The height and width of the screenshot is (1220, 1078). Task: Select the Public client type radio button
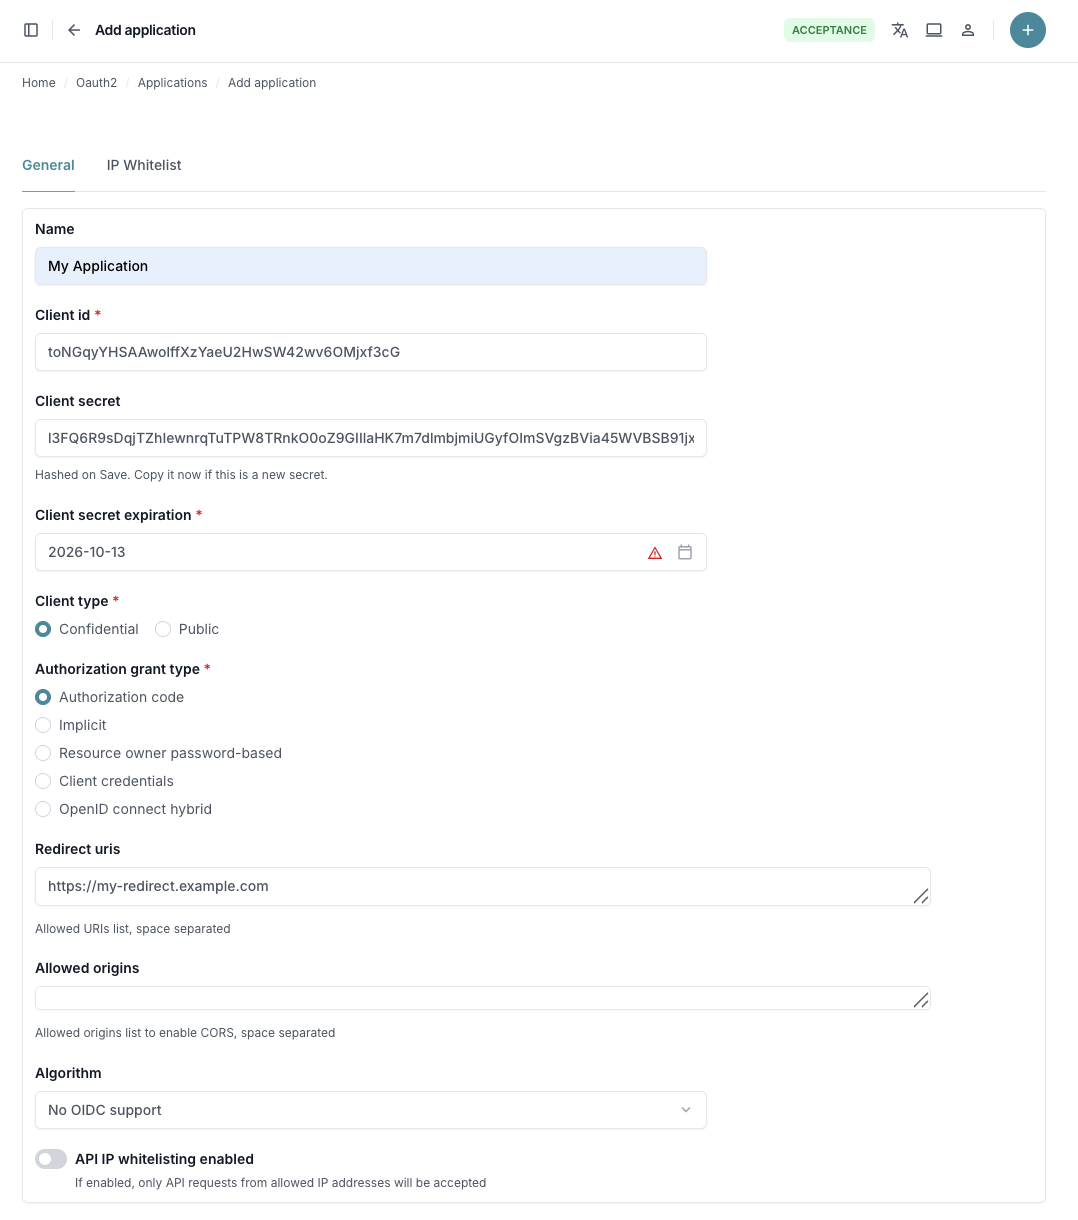tap(163, 629)
